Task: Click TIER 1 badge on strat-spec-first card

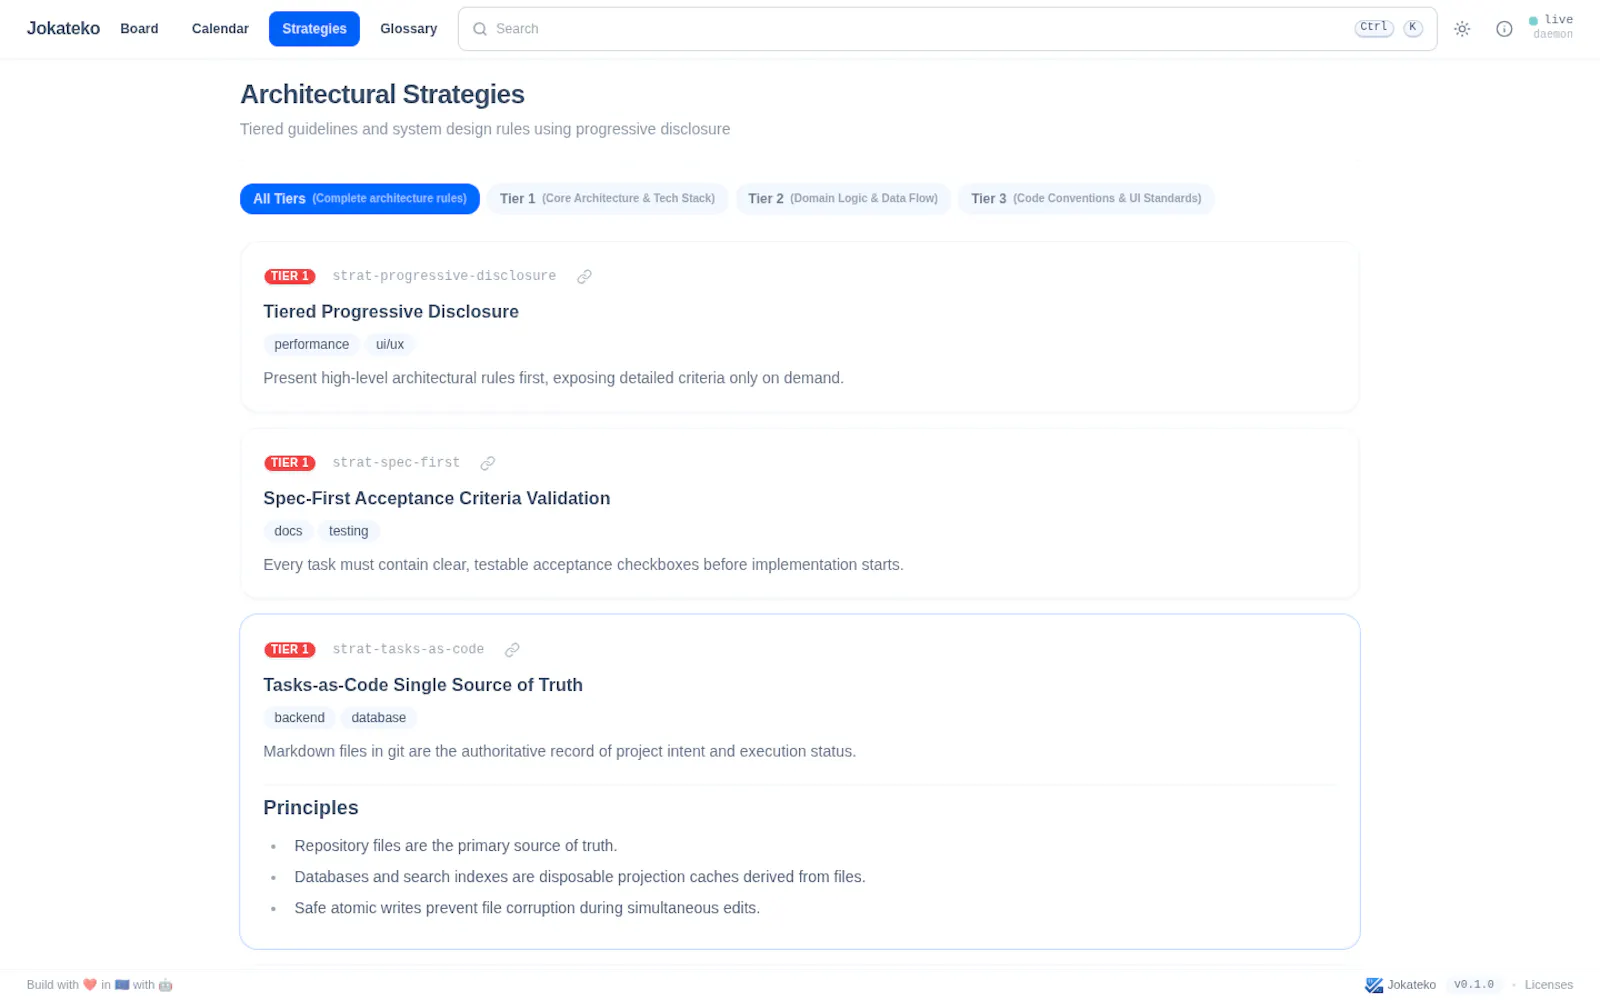Action: pos(290,463)
